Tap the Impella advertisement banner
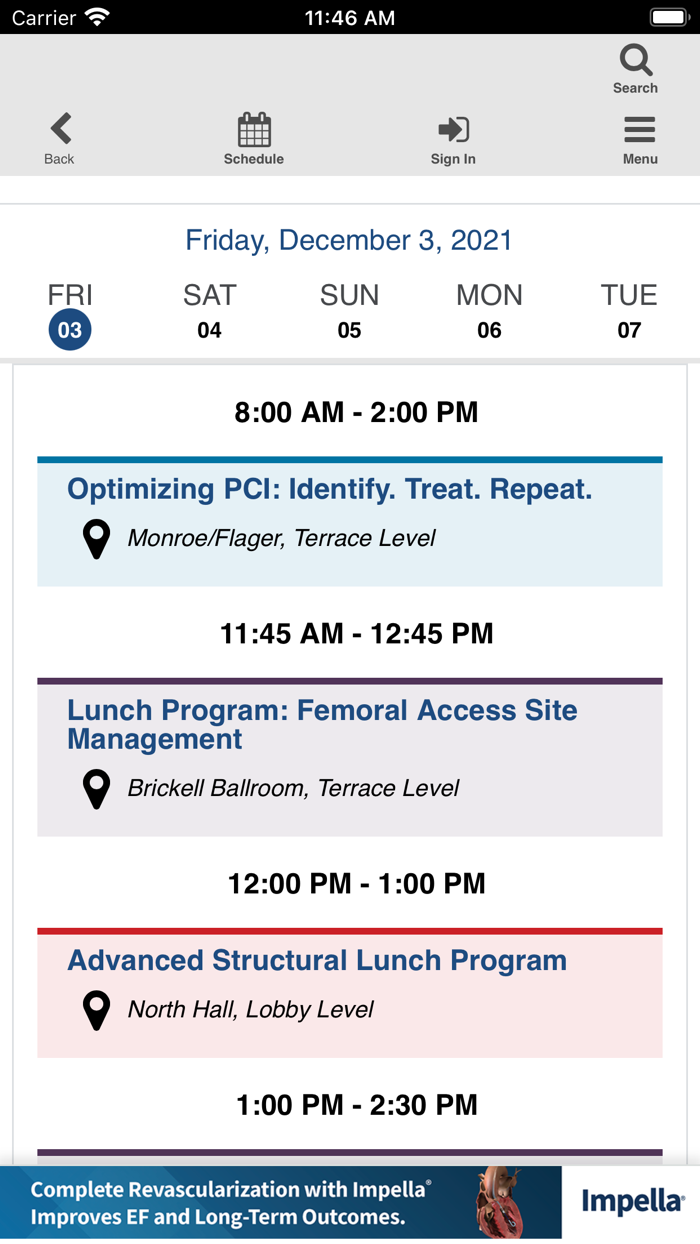The width and height of the screenshot is (700, 1244). [x=350, y=1203]
